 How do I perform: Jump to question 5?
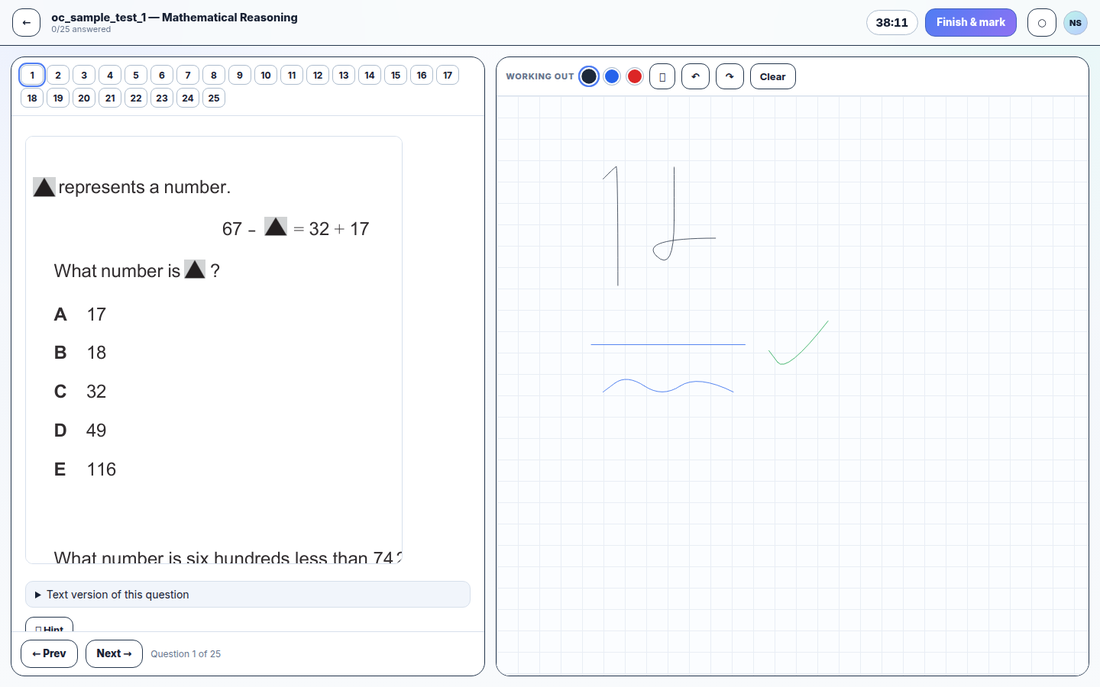[136, 75]
